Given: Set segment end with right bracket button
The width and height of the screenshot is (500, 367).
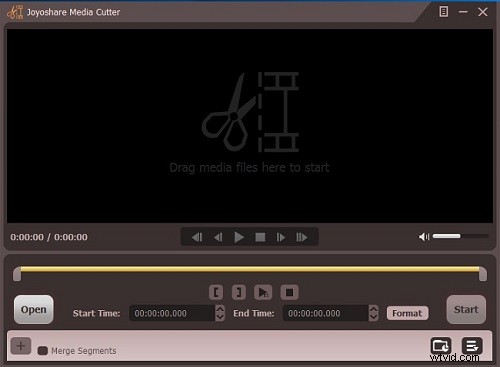Looking at the screenshot, I should coord(239,292).
